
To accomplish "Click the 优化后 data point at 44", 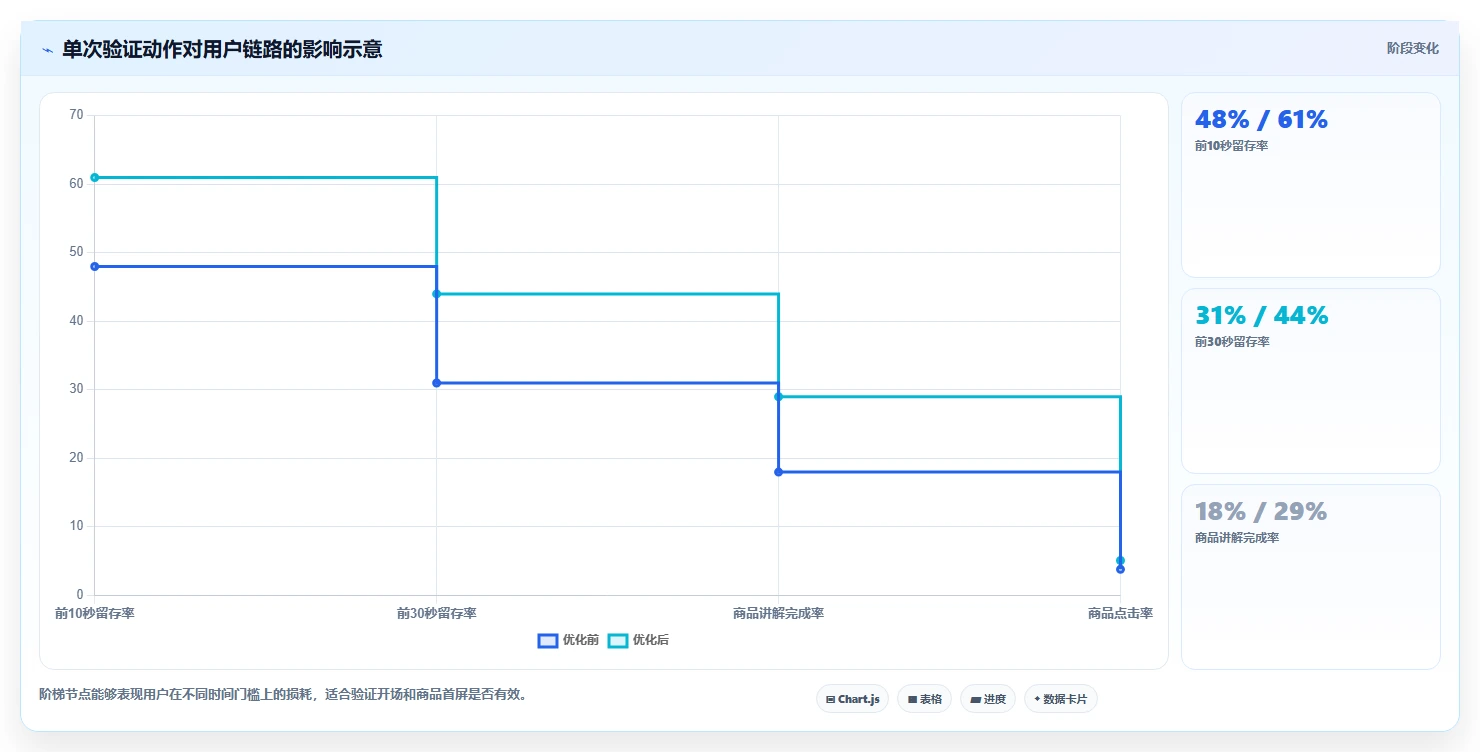I will (437, 294).
